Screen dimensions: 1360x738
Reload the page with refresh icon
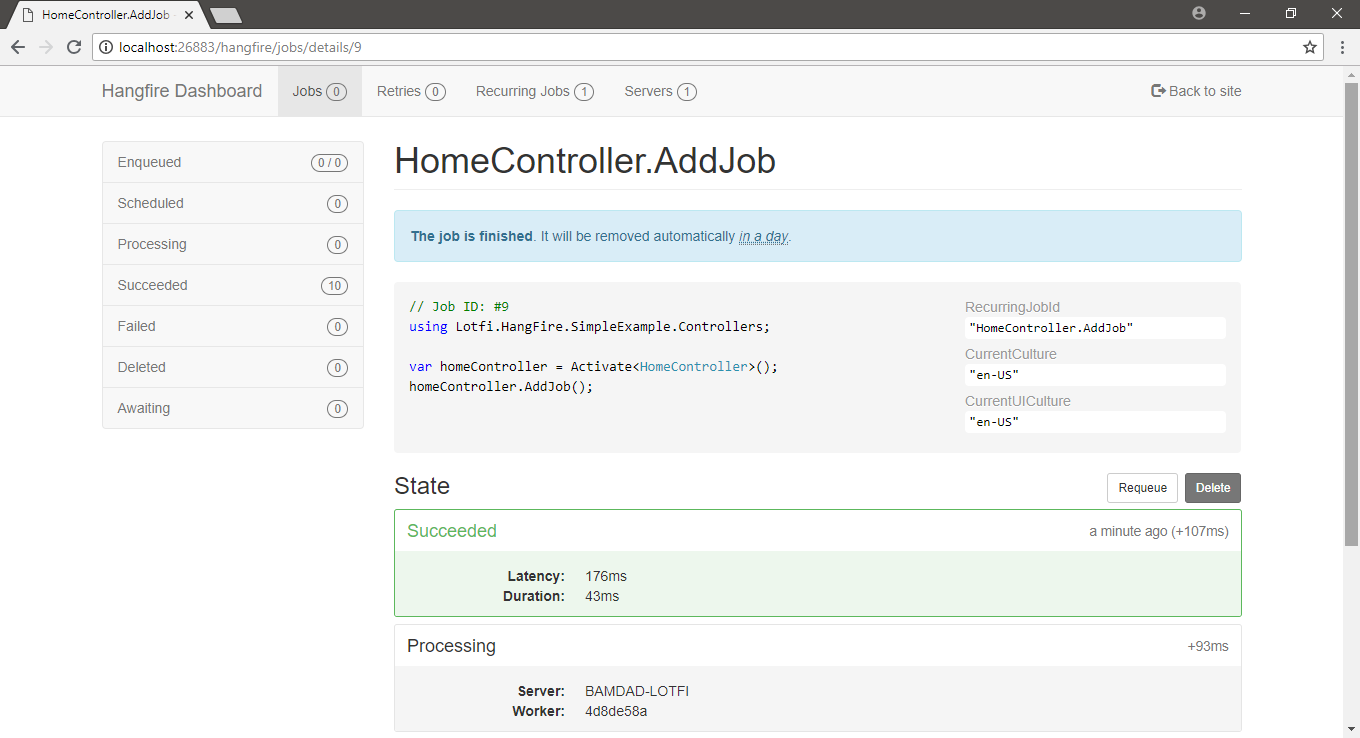coord(74,47)
